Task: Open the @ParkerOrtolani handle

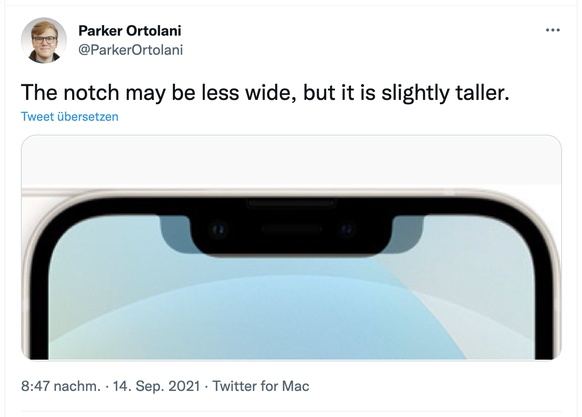Action: point(131,50)
